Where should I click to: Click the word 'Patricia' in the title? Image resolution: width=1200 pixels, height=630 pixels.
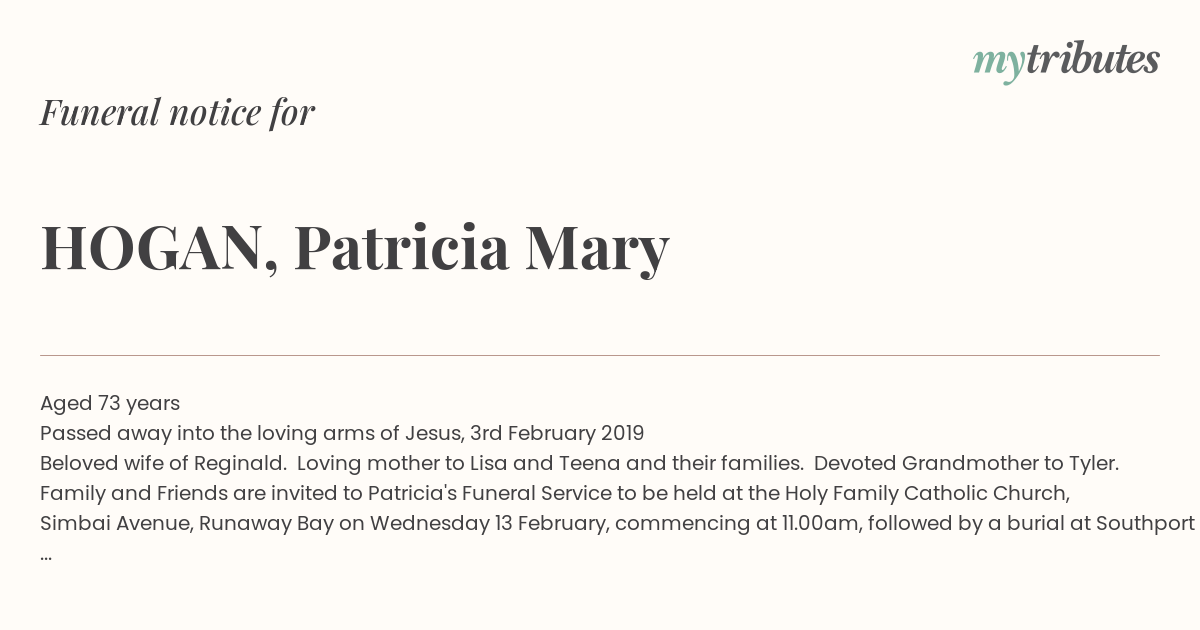[402, 248]
